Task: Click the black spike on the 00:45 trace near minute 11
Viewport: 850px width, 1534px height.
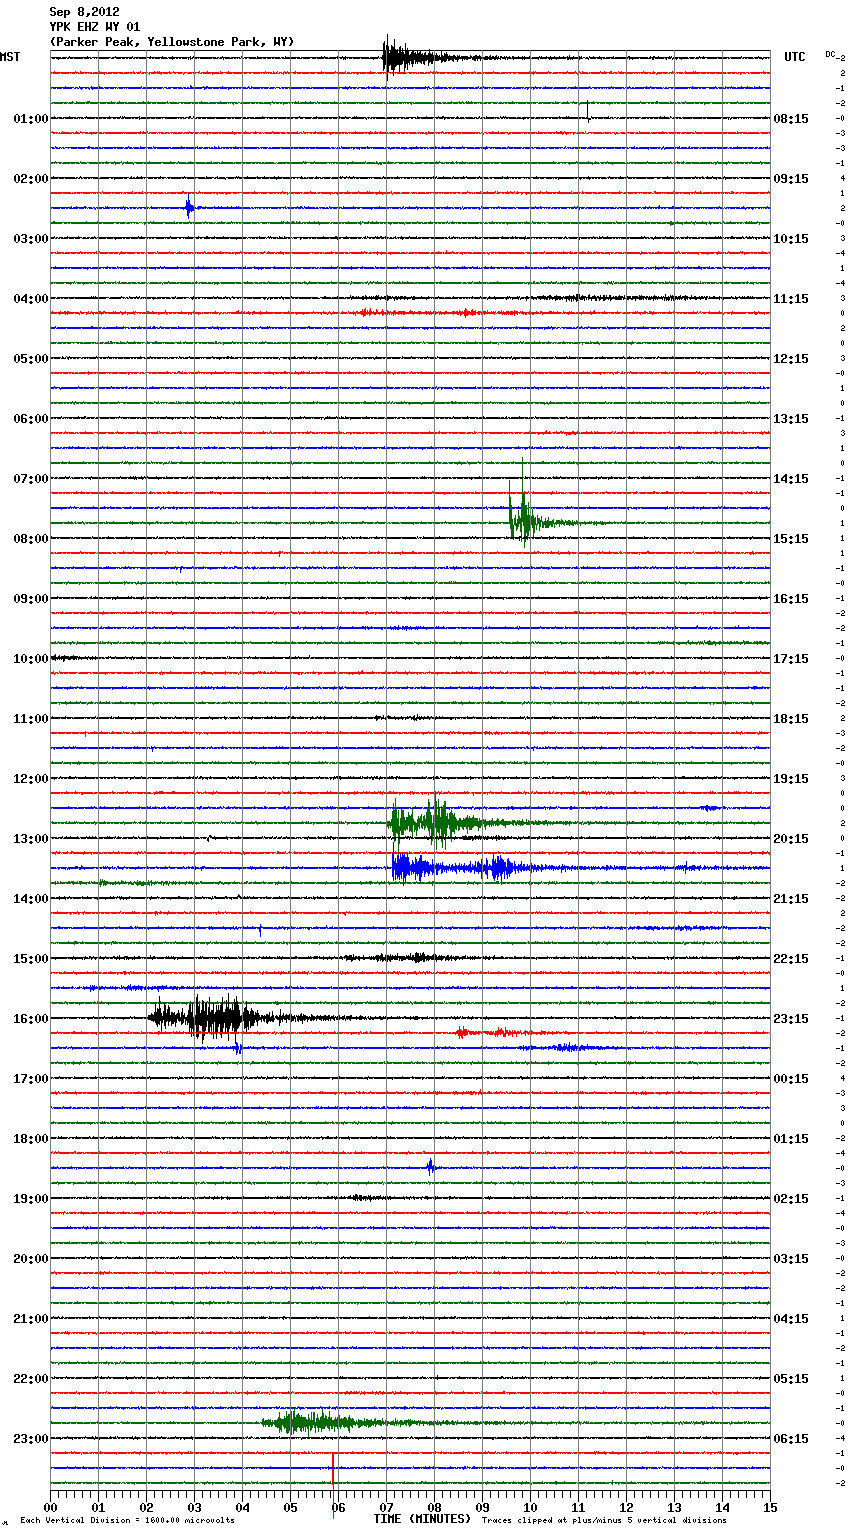Action: click(588, 110)
